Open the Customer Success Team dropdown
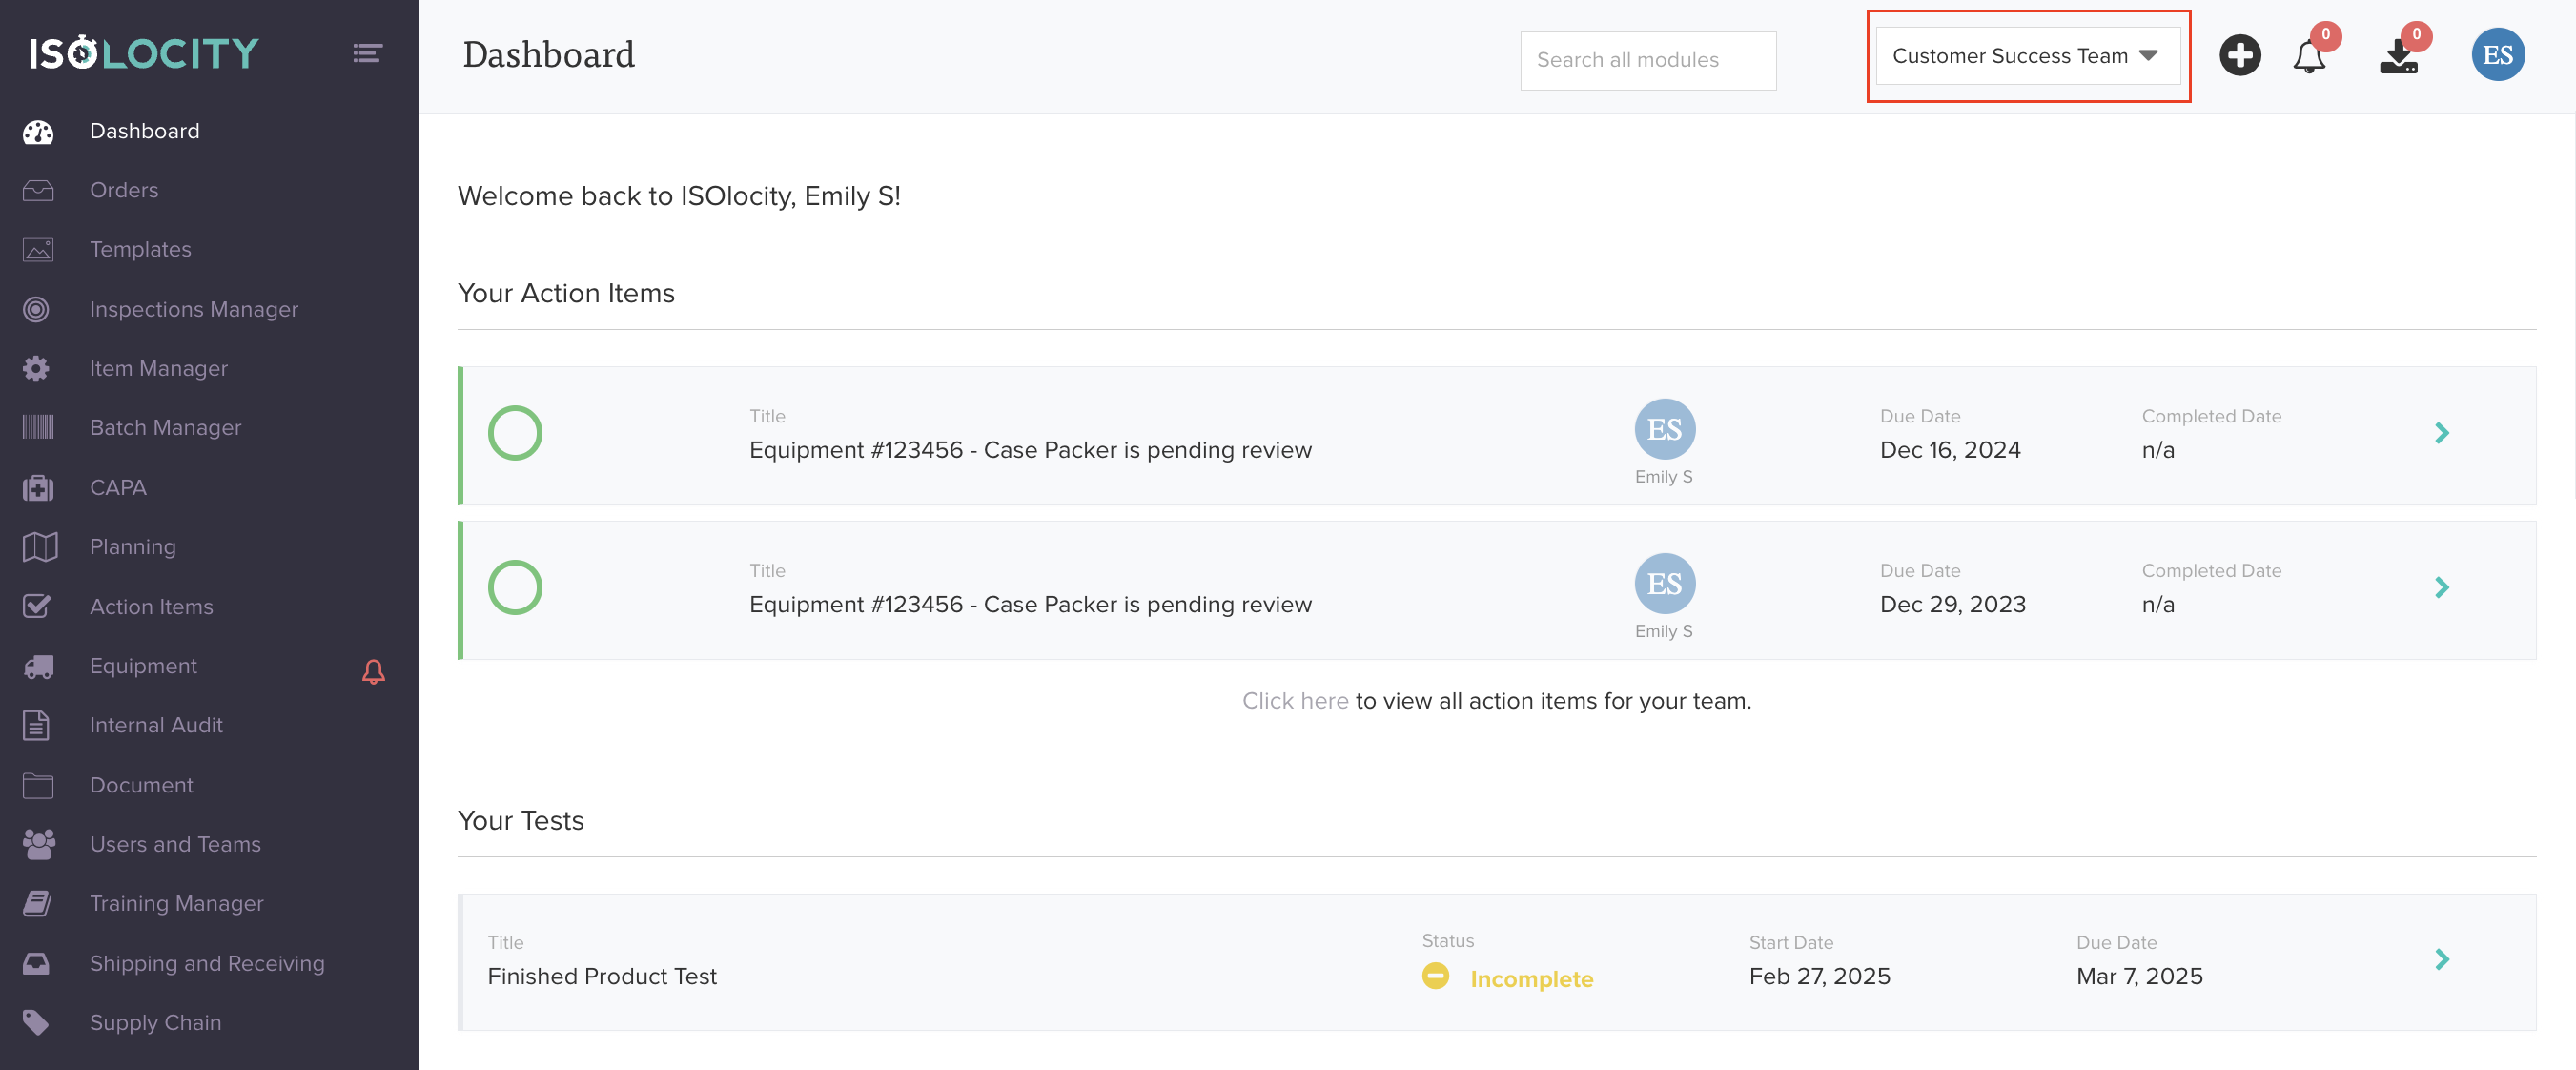 click(2026, 56)
